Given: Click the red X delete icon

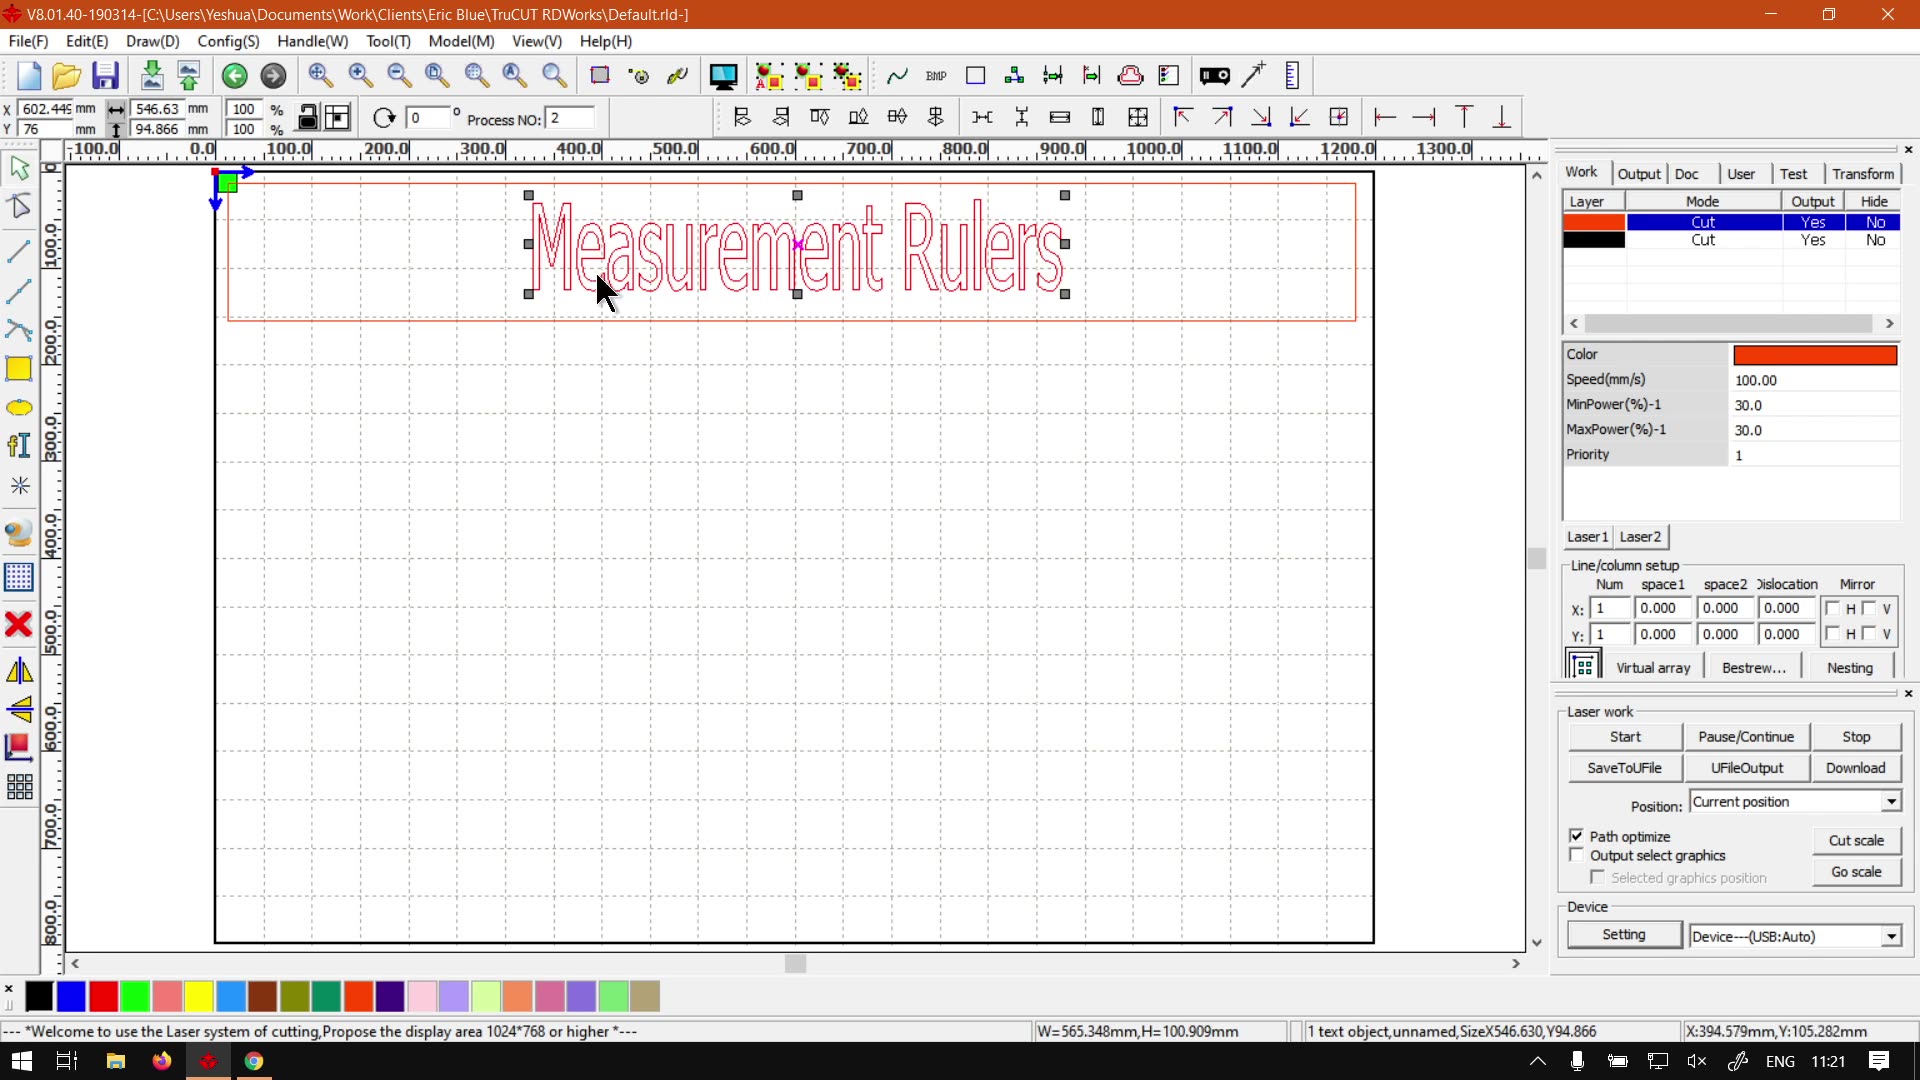Looking at the screenshot, I should (x=19, y=625).
